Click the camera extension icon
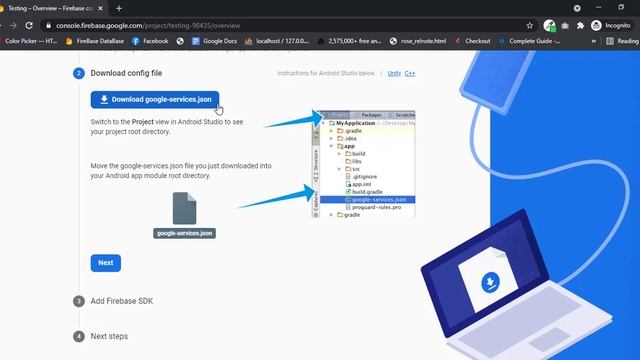 point(565,25)
